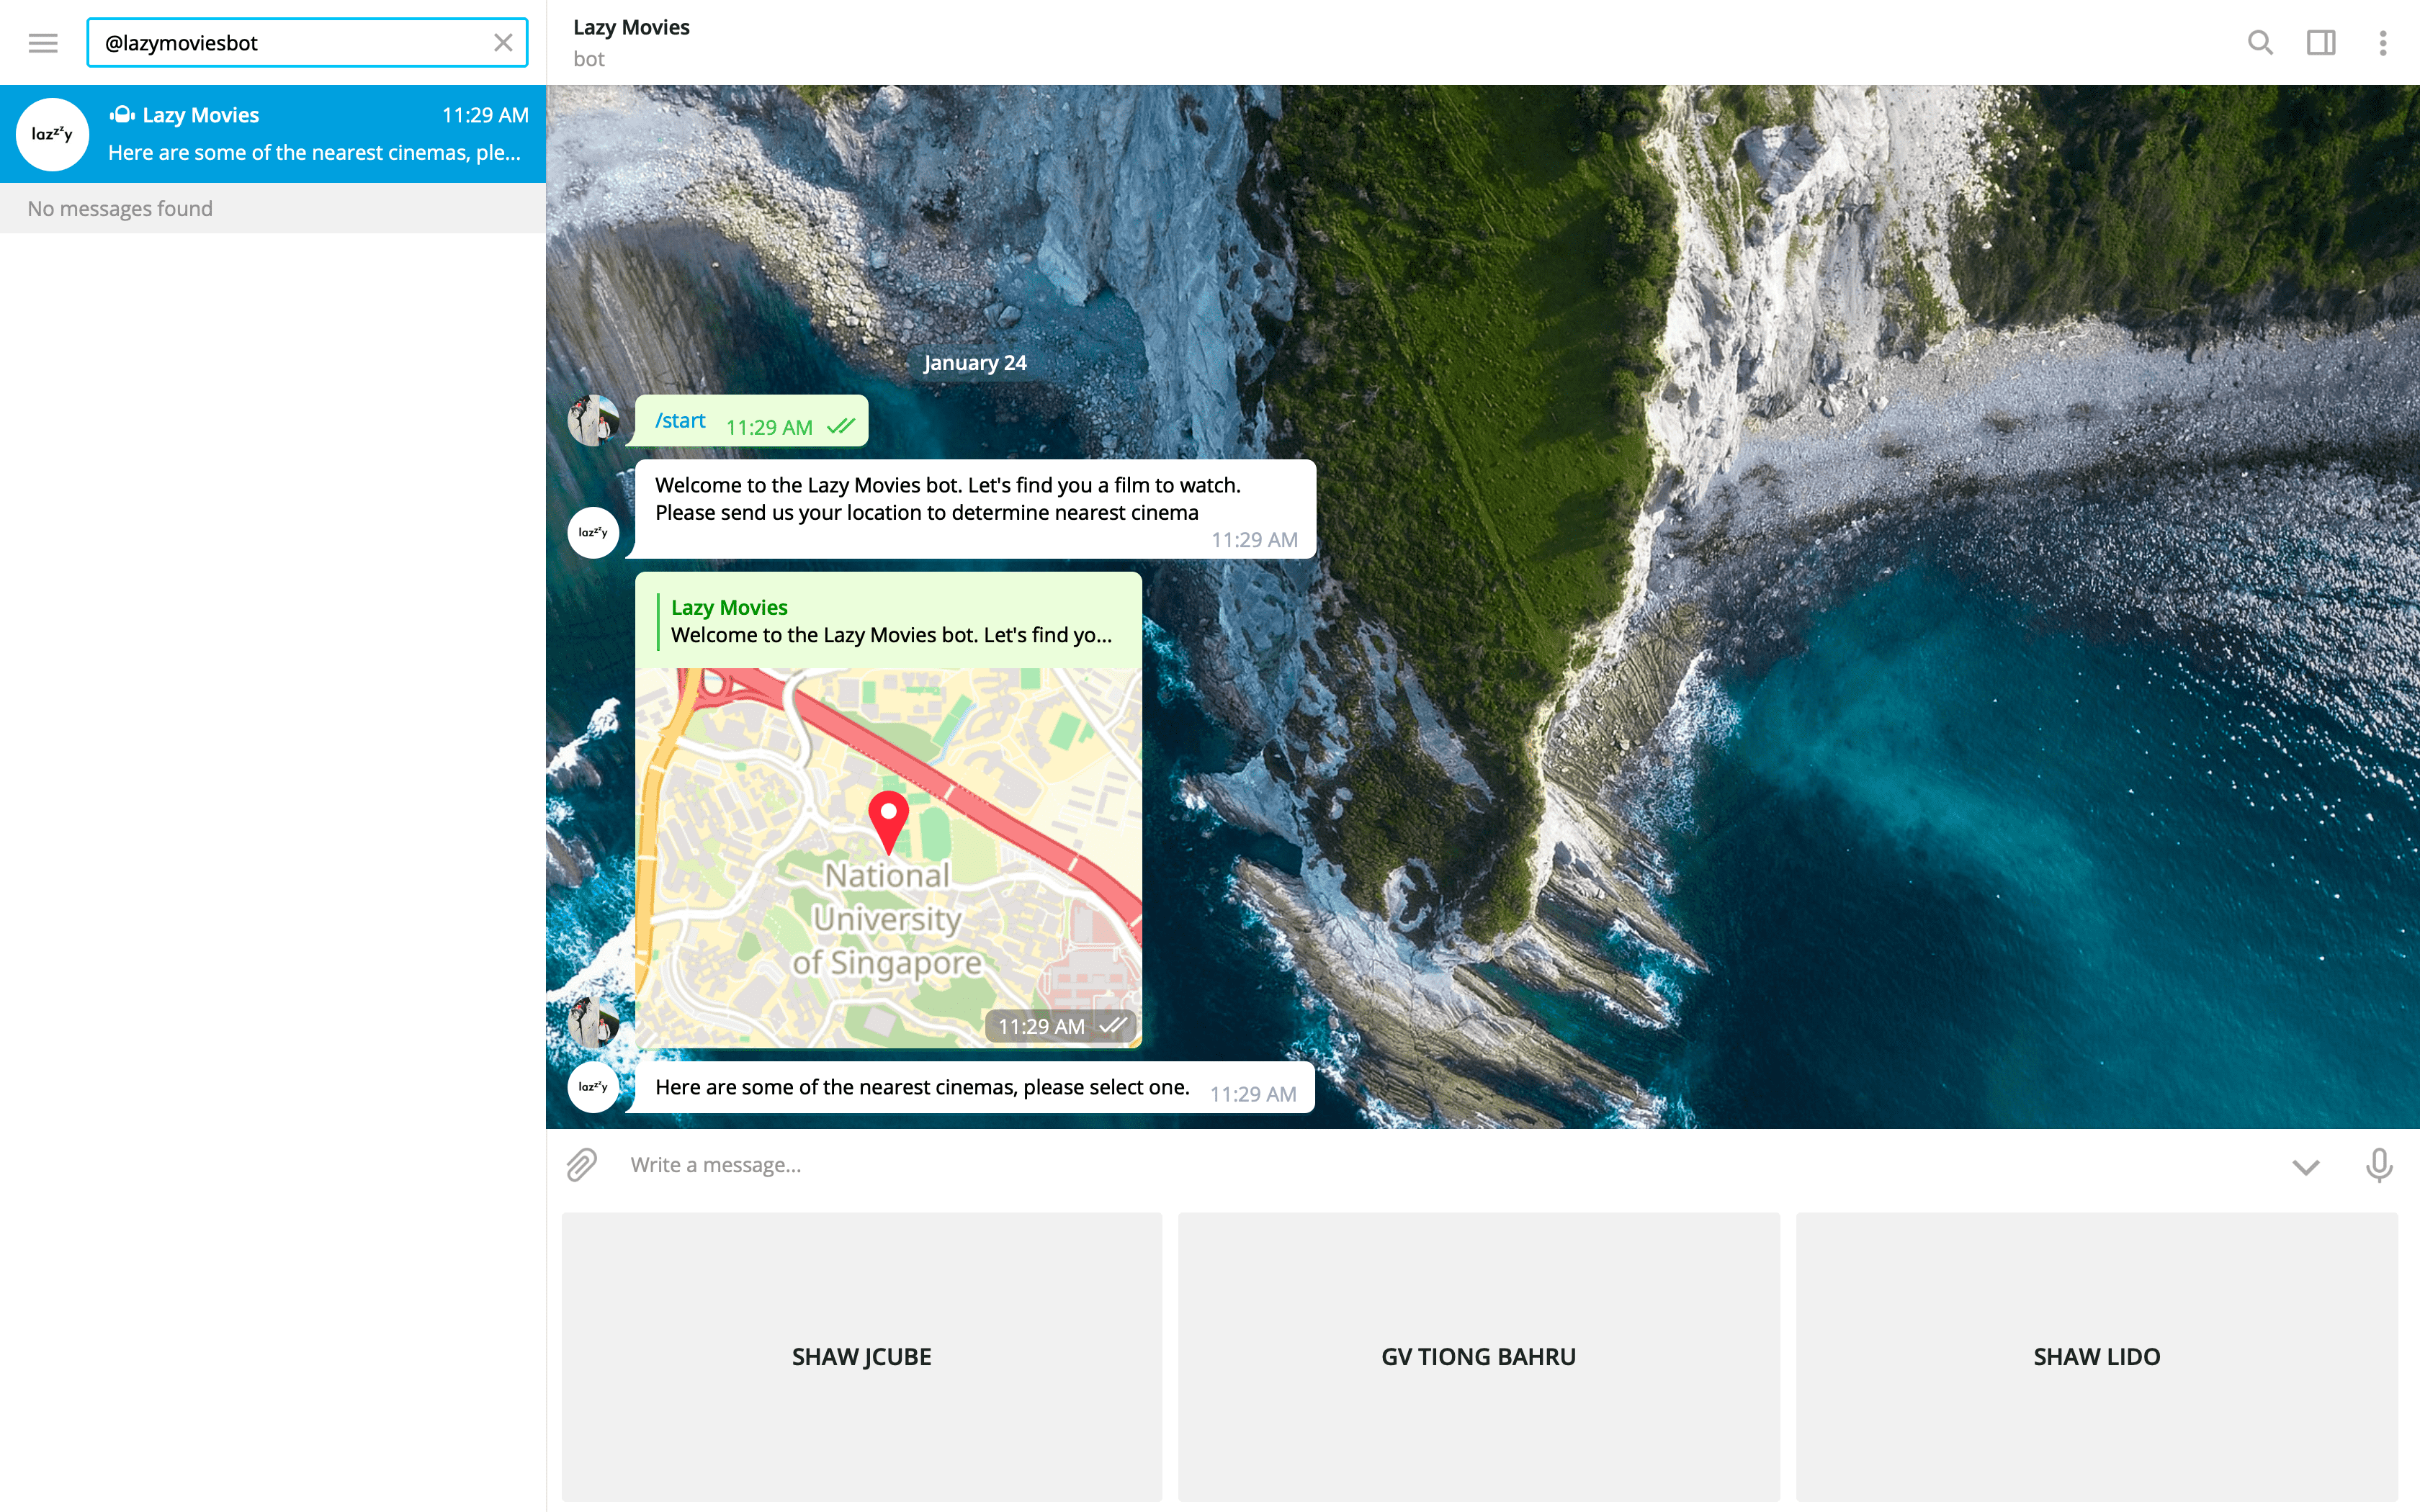This screenshot has height=1512, width=2420.
Task: Clear the search field text
Action: [x=503, y=43]
